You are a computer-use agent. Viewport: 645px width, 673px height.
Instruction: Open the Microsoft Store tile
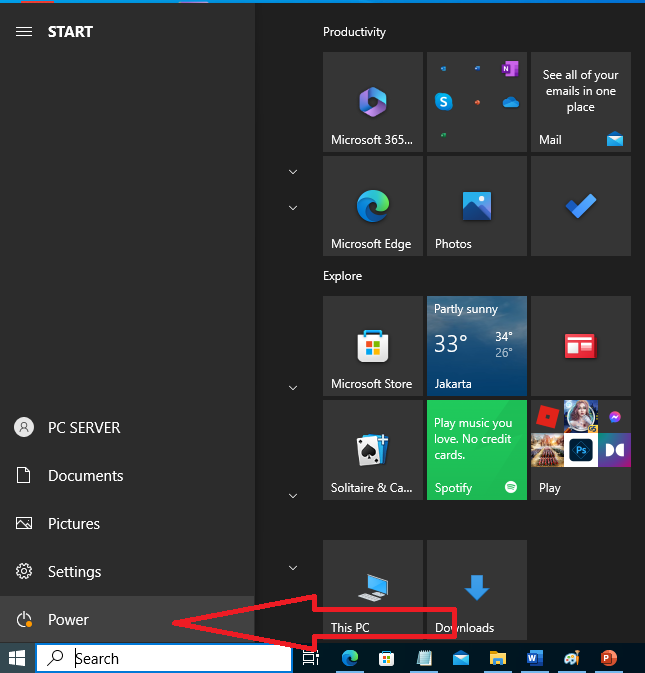pos(372,346)
